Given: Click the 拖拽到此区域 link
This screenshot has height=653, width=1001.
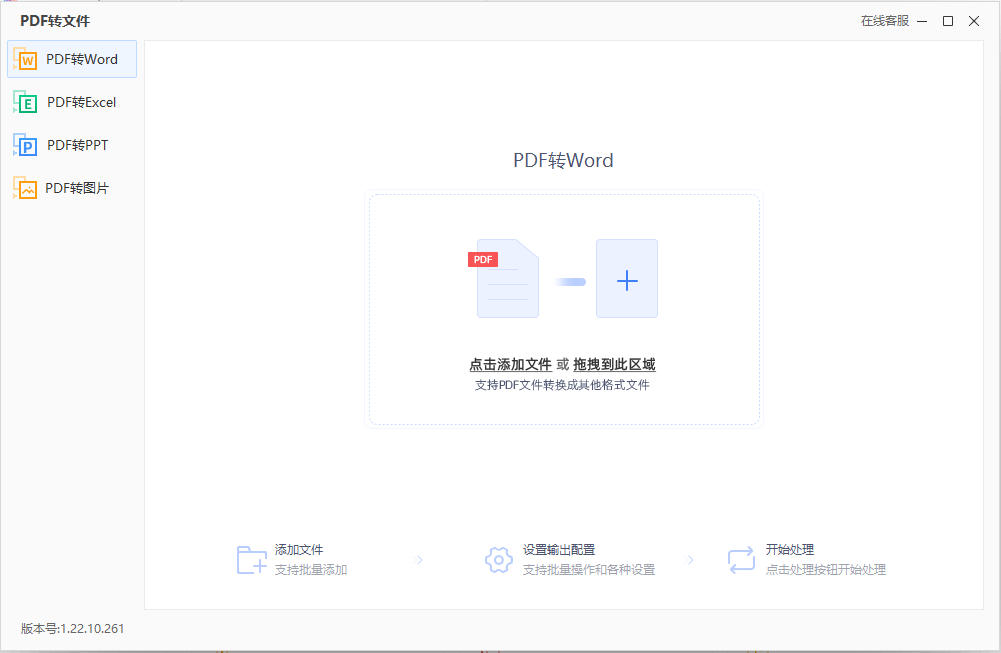Looking at the screenshot, I should pos(614,364).
